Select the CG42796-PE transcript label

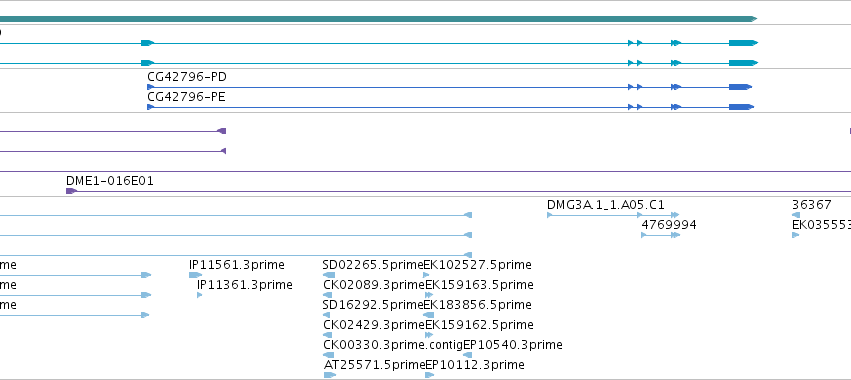click(x=186, y=97)
